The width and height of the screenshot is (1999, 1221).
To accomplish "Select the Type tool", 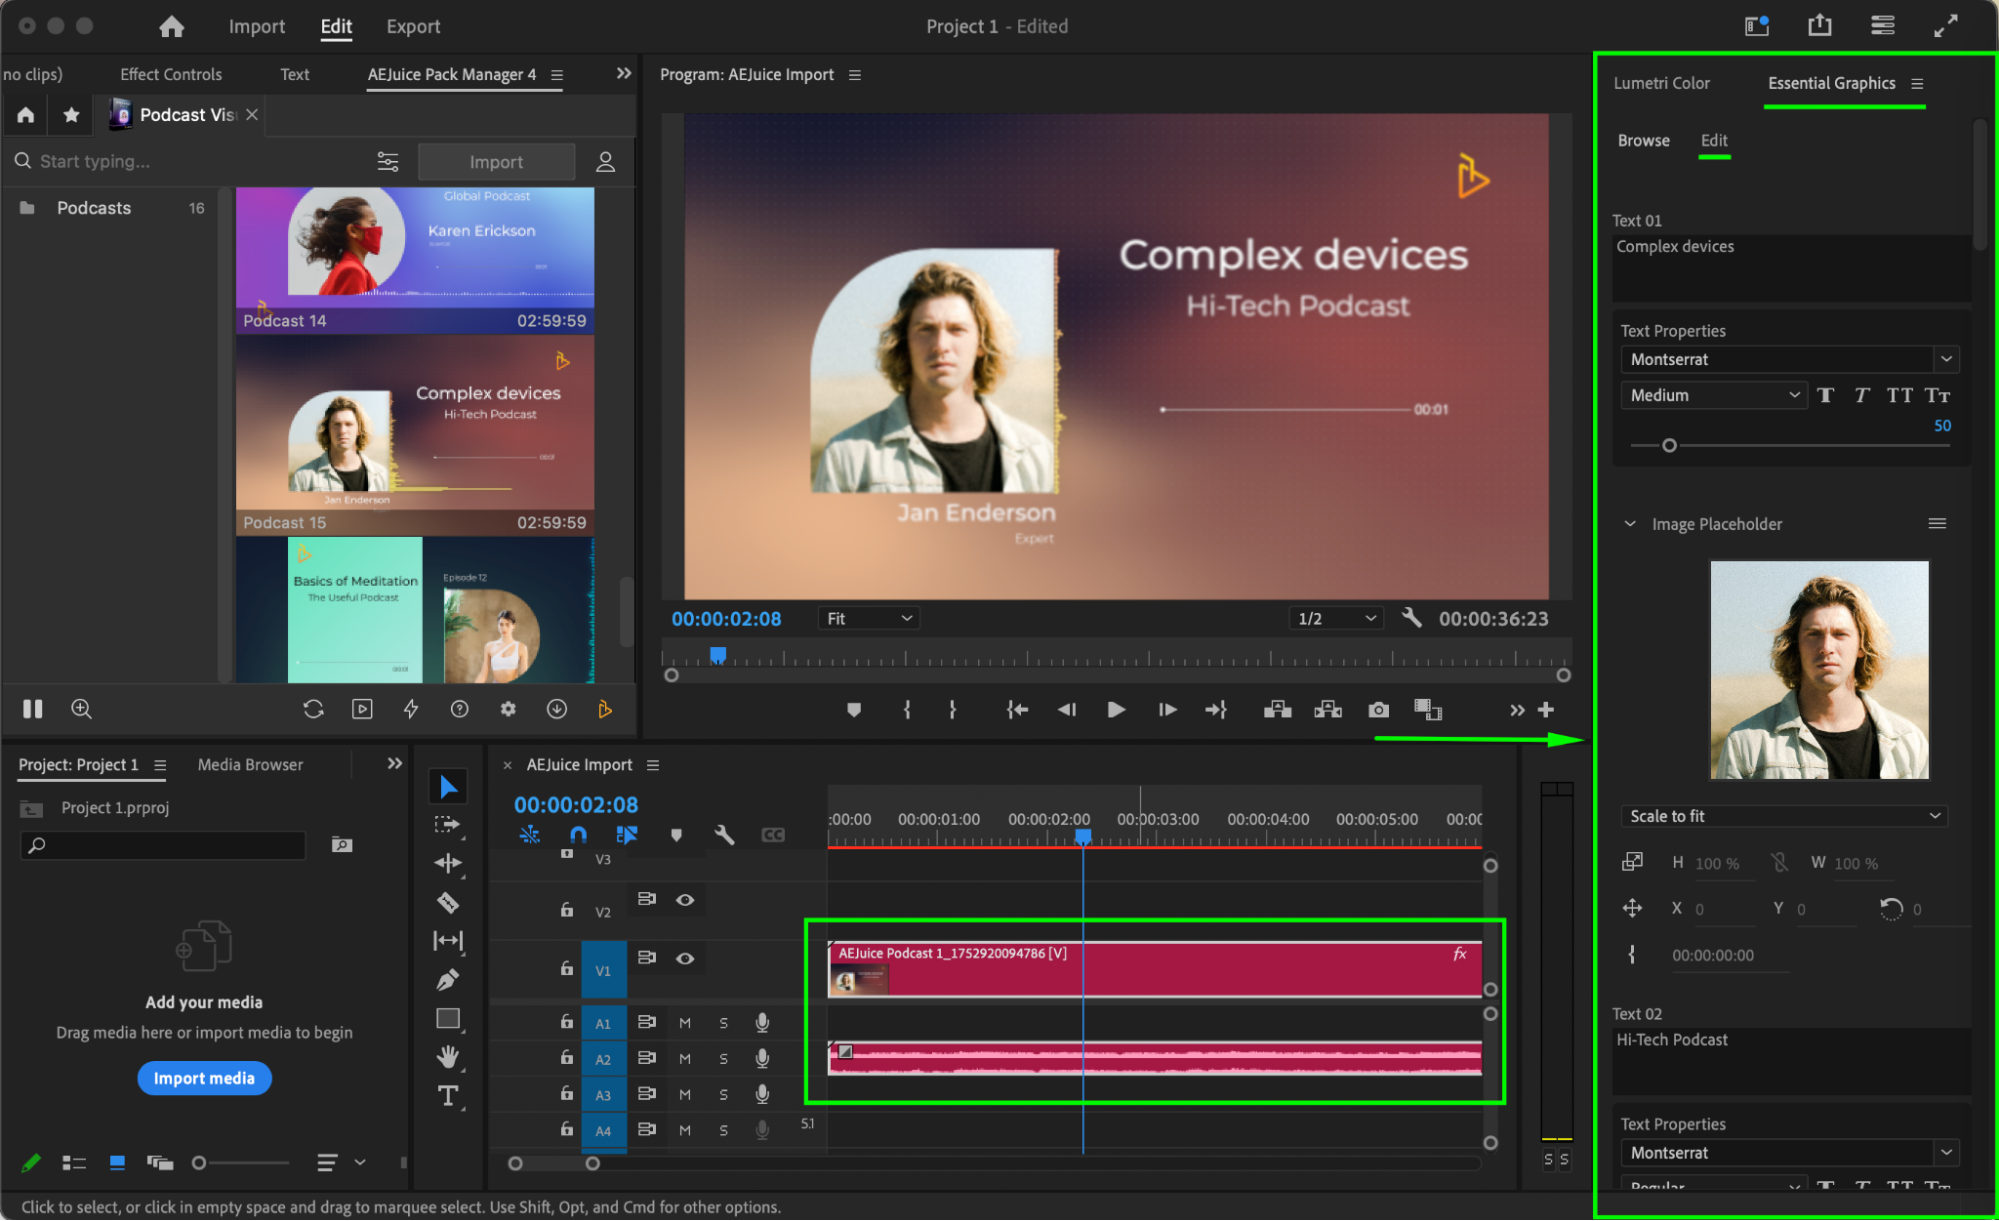I will point(448,1097).
